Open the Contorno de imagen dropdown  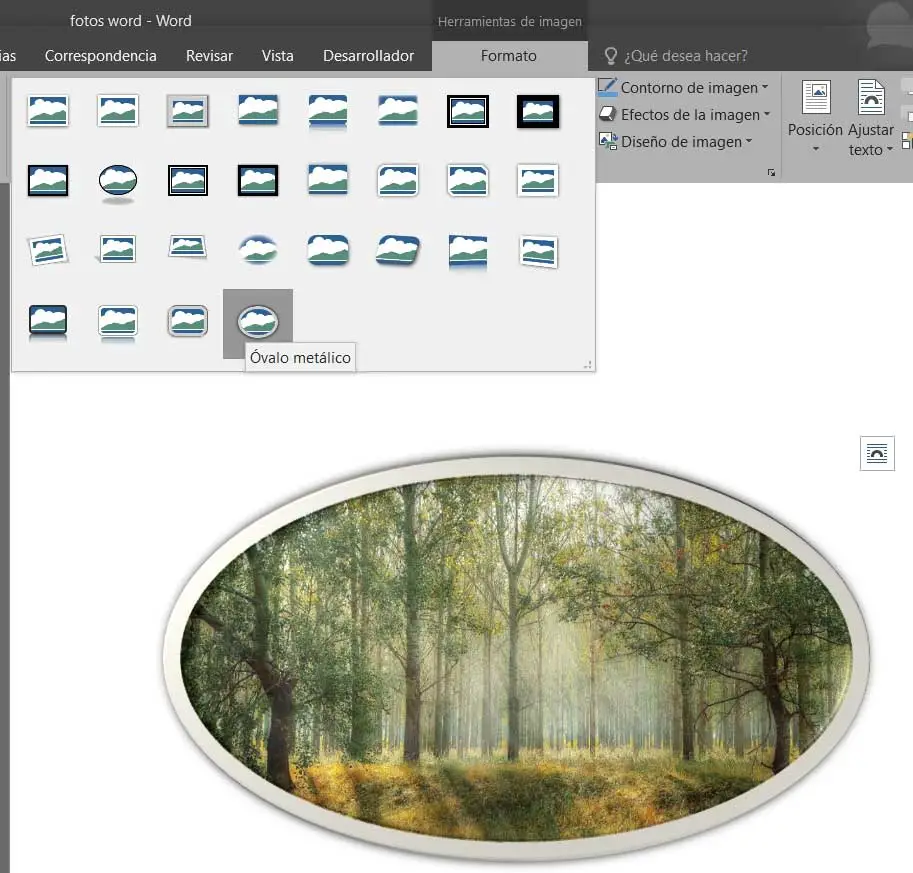[684, 87]
